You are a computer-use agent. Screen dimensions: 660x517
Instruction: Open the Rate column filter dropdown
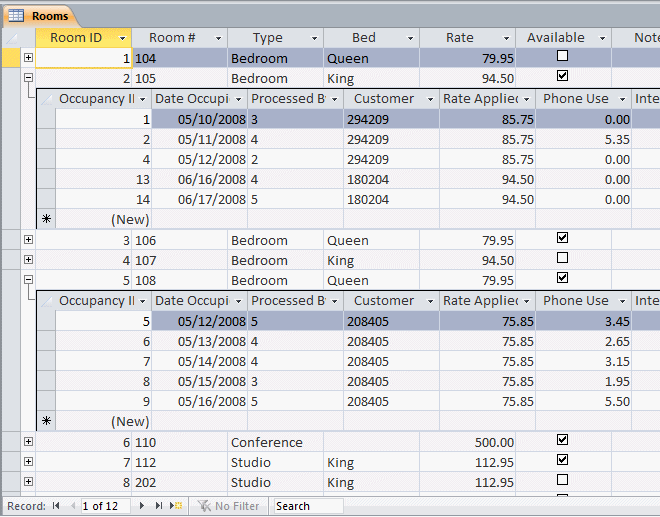point(506,38)
